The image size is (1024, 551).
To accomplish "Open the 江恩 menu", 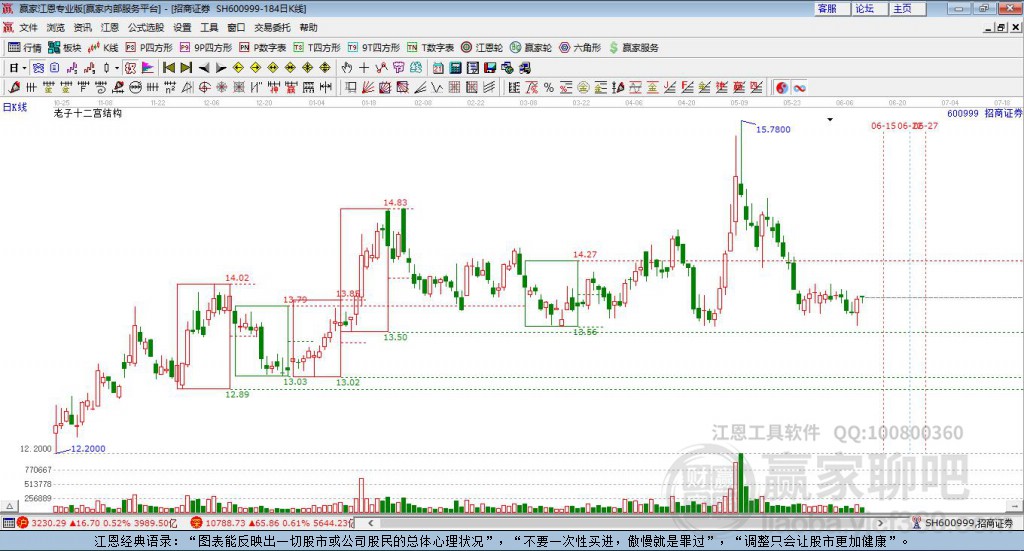I will (x=110, y=27).
